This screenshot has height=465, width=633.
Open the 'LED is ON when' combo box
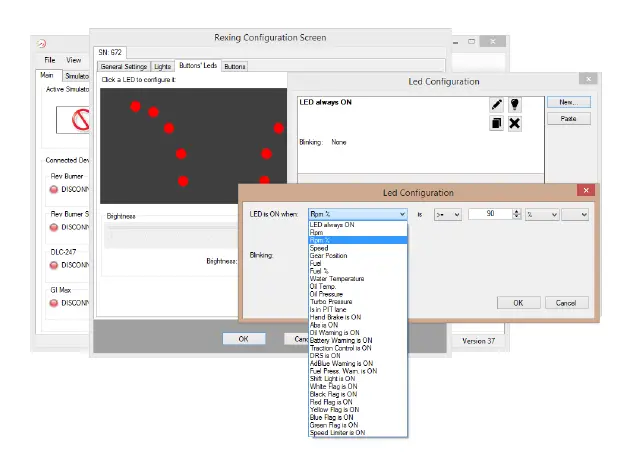[x=358, y=214]
